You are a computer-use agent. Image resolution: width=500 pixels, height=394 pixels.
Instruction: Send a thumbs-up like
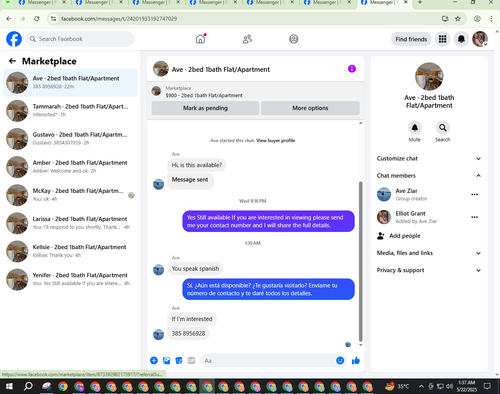(x=356, y=360)
